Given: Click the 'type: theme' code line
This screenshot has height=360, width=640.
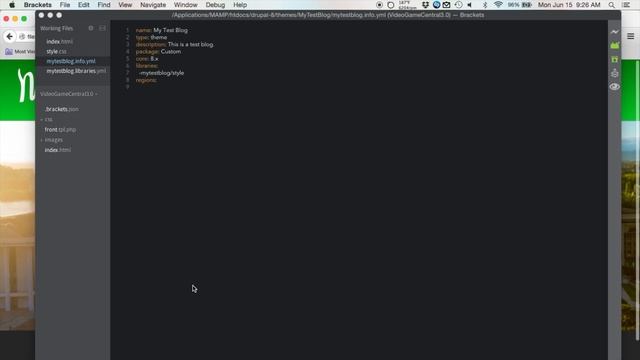Looking at the screenshot, I should pos(151,37).
